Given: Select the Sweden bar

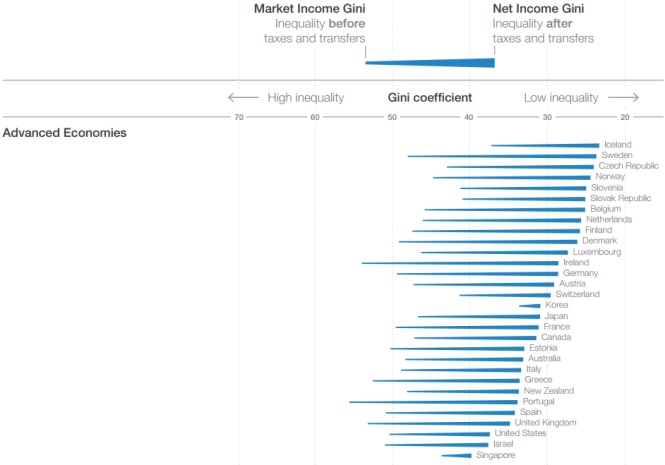Looking at the screenshot, I should (502, 156).
